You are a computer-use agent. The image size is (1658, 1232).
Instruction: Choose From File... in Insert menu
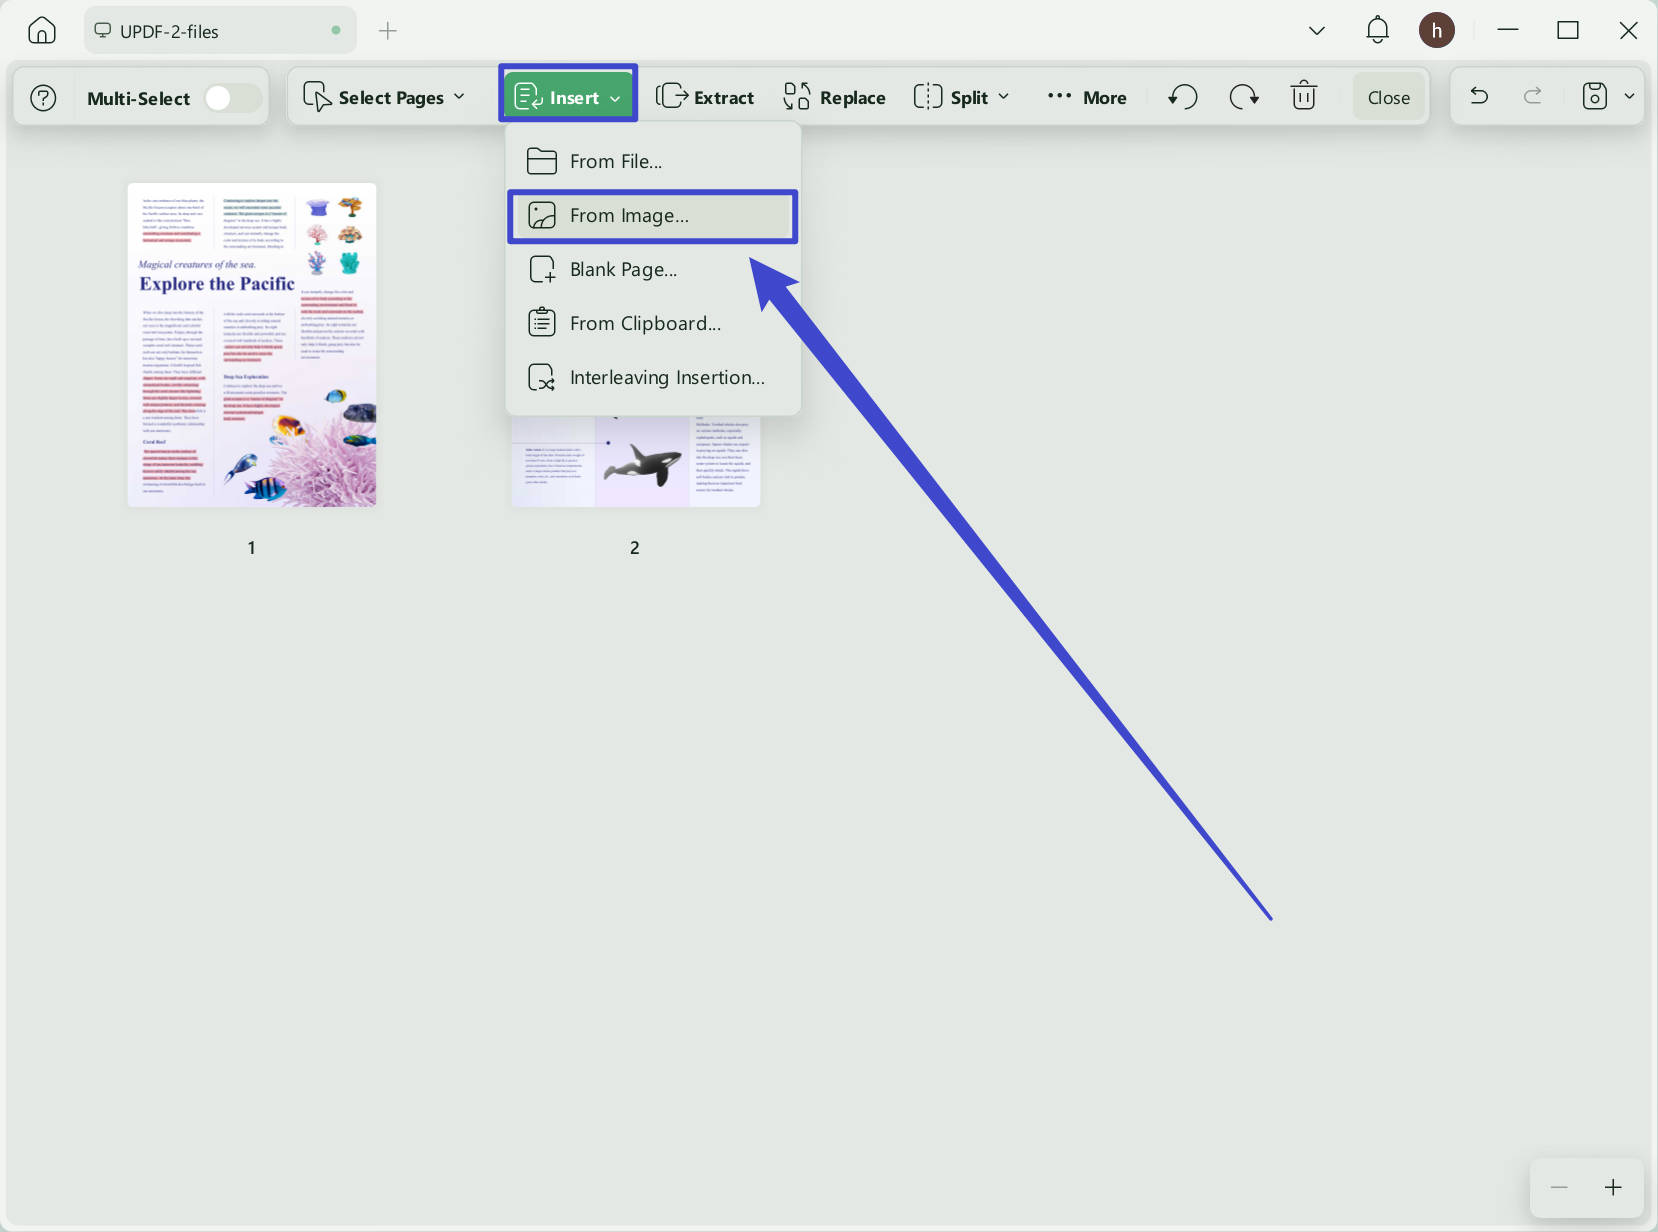[653, 161]
